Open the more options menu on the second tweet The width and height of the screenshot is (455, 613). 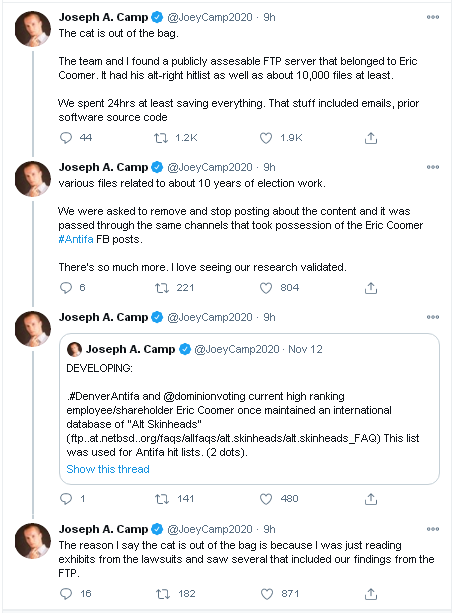433,167
